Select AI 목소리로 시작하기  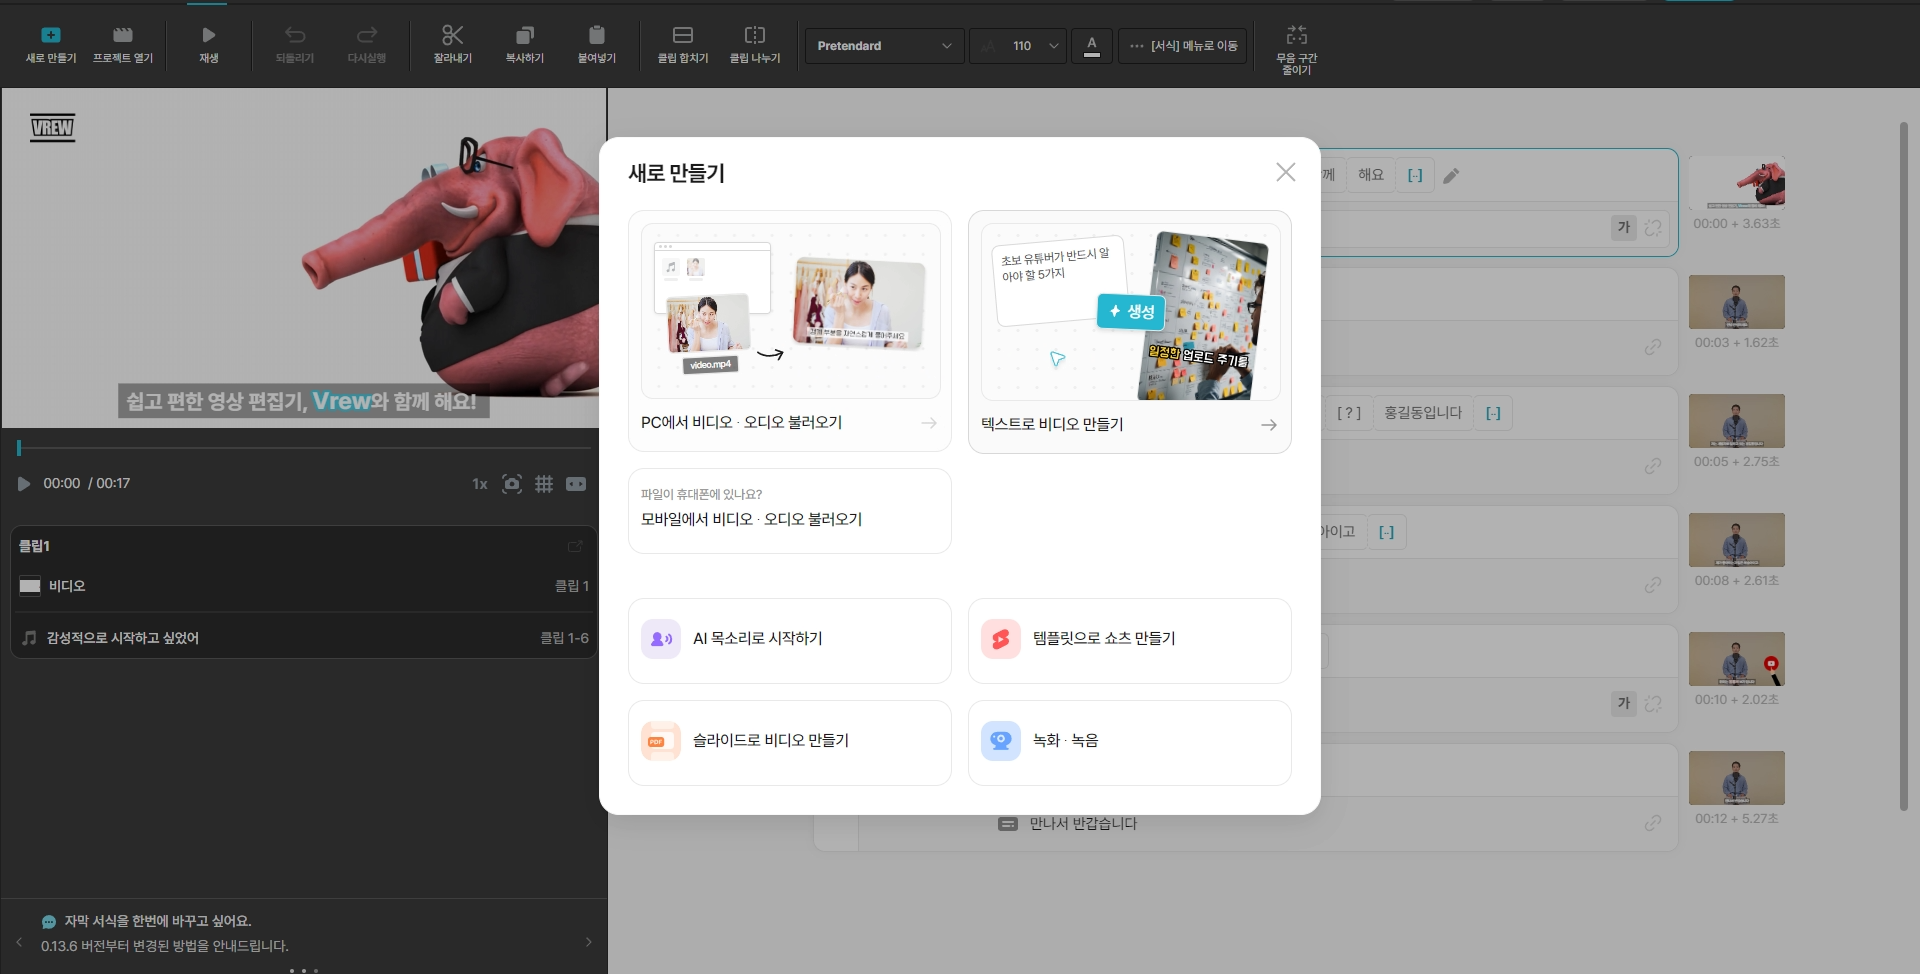pyautogui.click(x=790, y=641)
